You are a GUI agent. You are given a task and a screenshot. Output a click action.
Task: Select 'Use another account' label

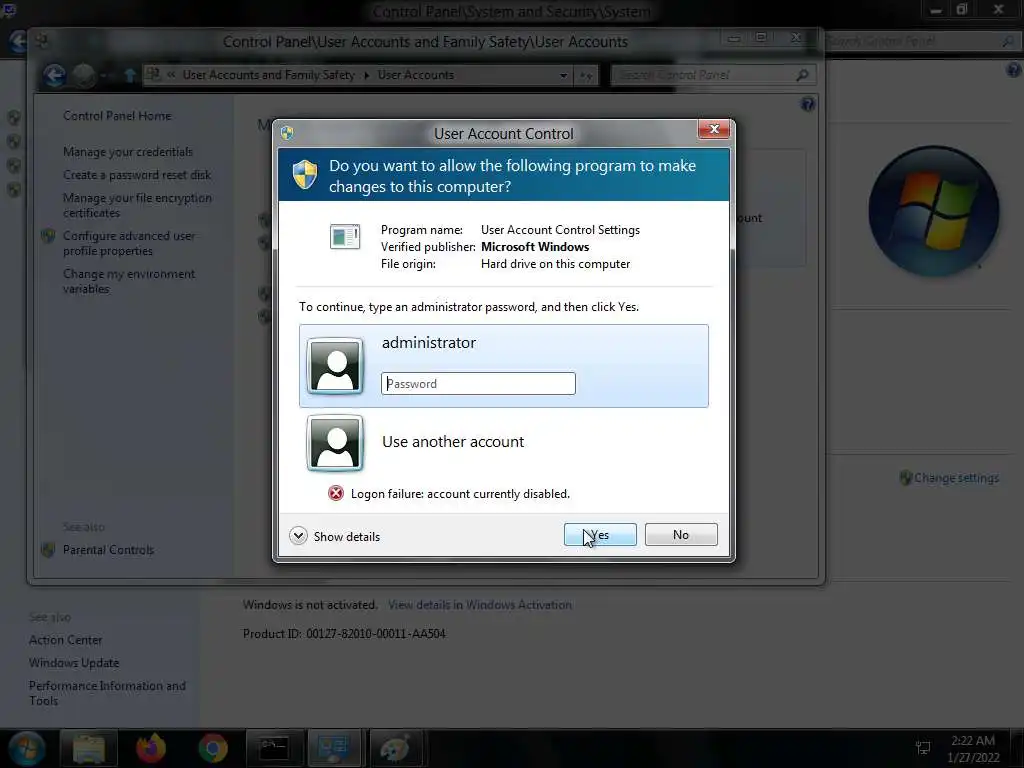453,441
